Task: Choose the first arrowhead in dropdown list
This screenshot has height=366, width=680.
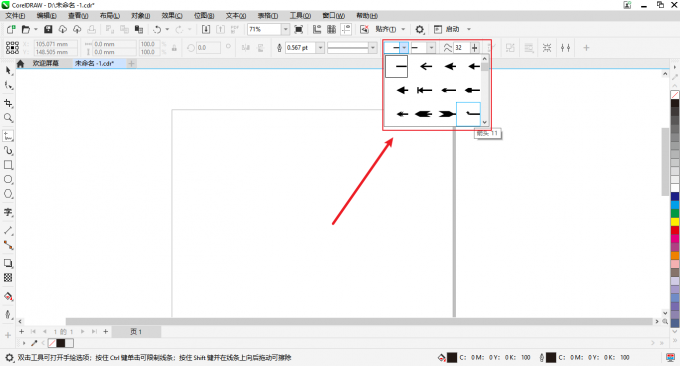Action: (x=426, y=66)
